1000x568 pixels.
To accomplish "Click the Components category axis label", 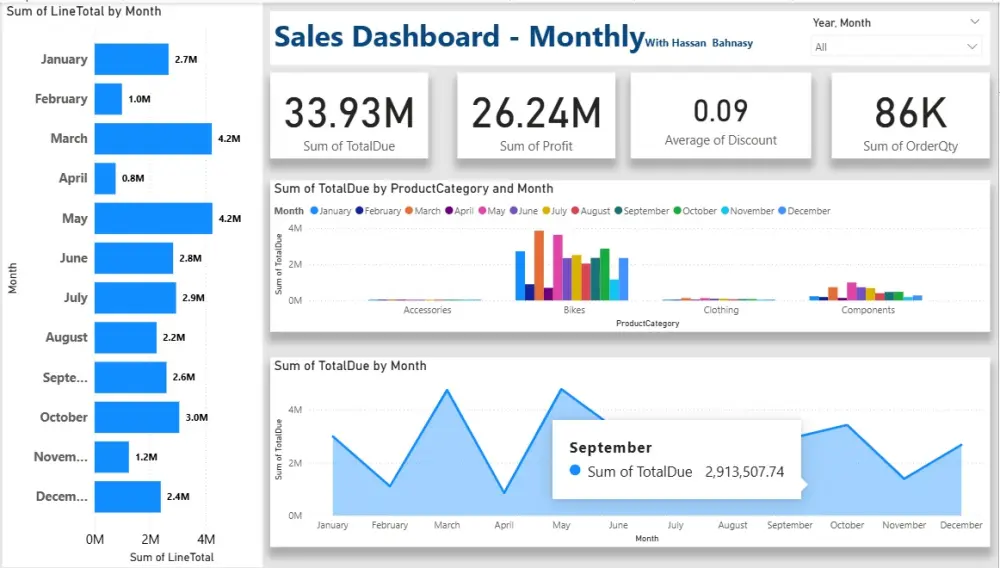I will tap(868, 310).
